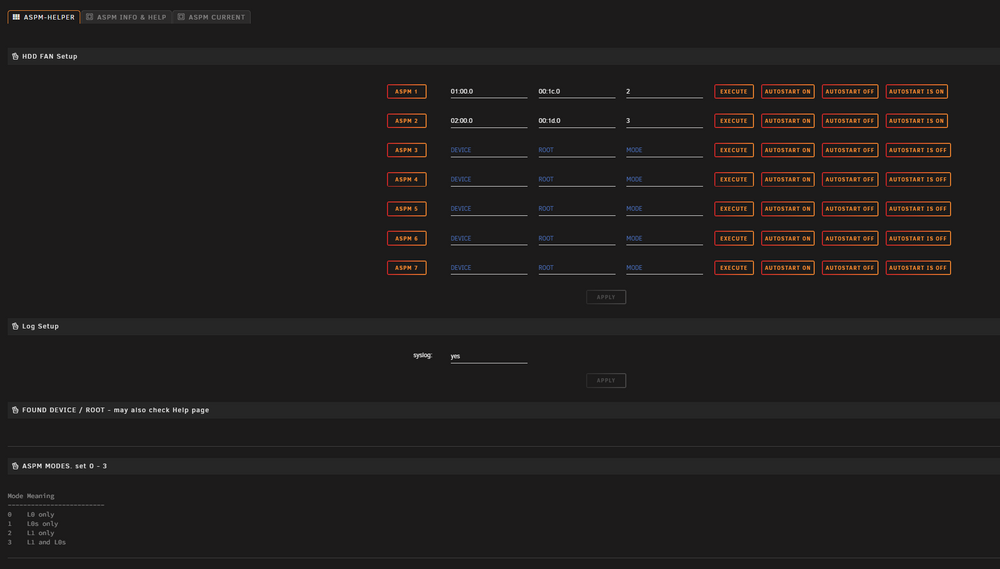
Task: Switch to the ASPM-HELPER tab
Action: click(x=43, y=17)
